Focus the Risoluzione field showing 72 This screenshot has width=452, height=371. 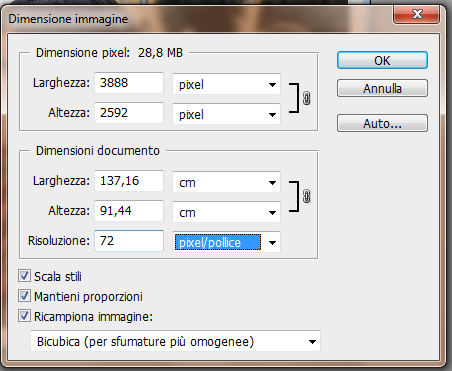[129, 241]
